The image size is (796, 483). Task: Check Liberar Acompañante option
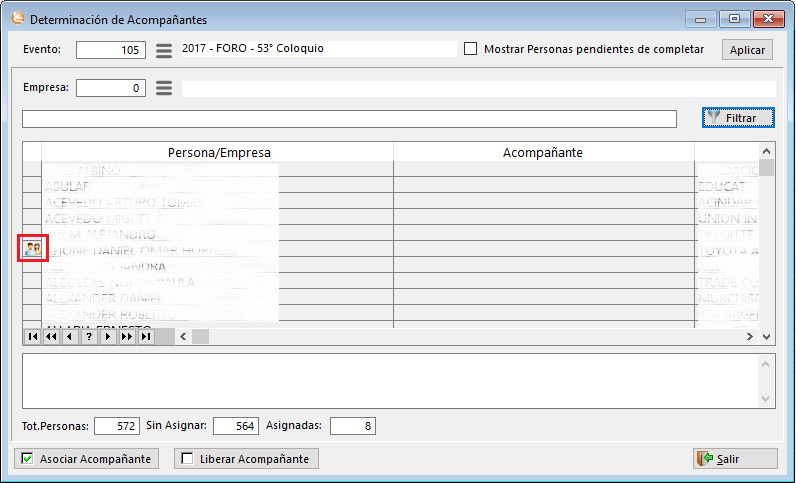[x=186, y=459]
